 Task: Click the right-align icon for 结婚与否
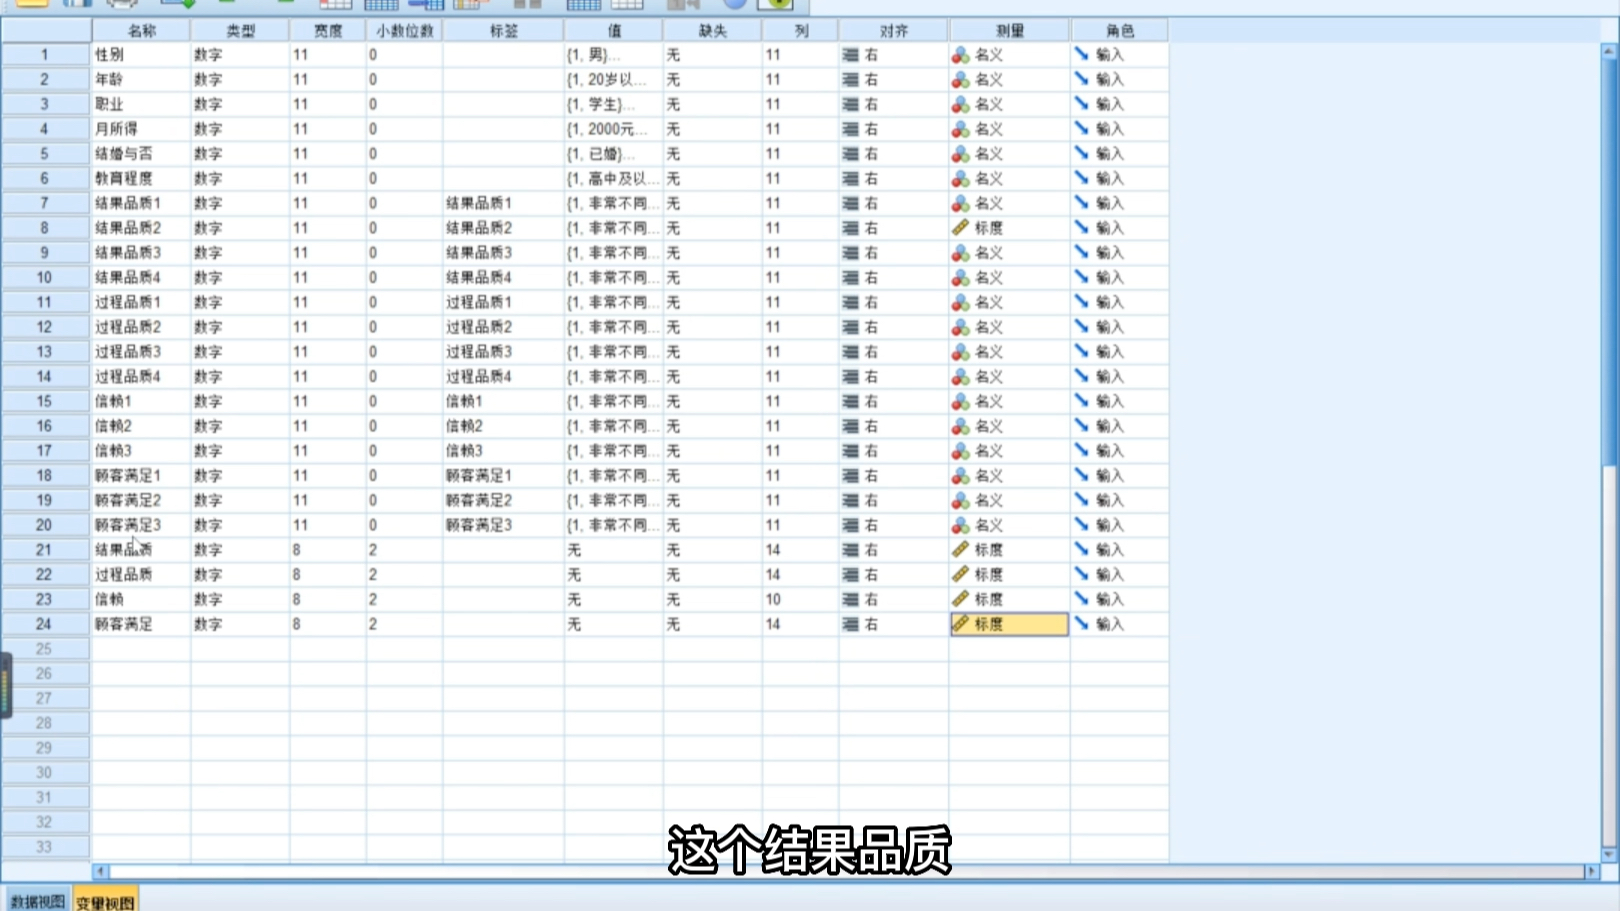(x=850, y=154)
